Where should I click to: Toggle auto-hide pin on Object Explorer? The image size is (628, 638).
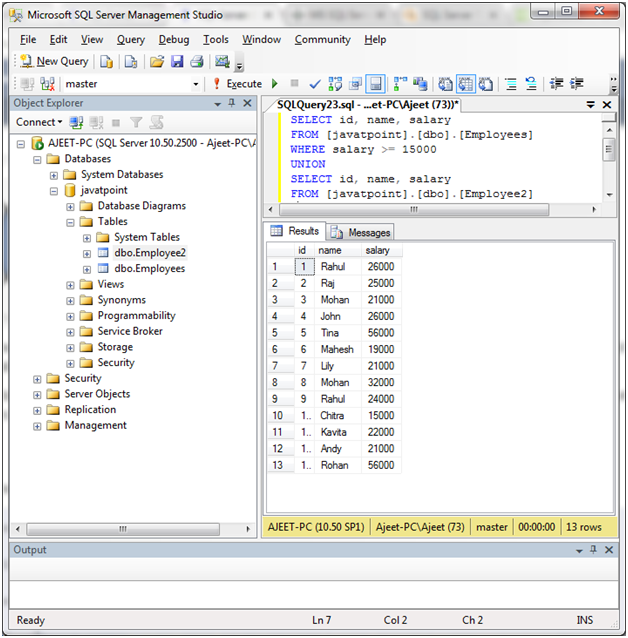tap(232, 103)
